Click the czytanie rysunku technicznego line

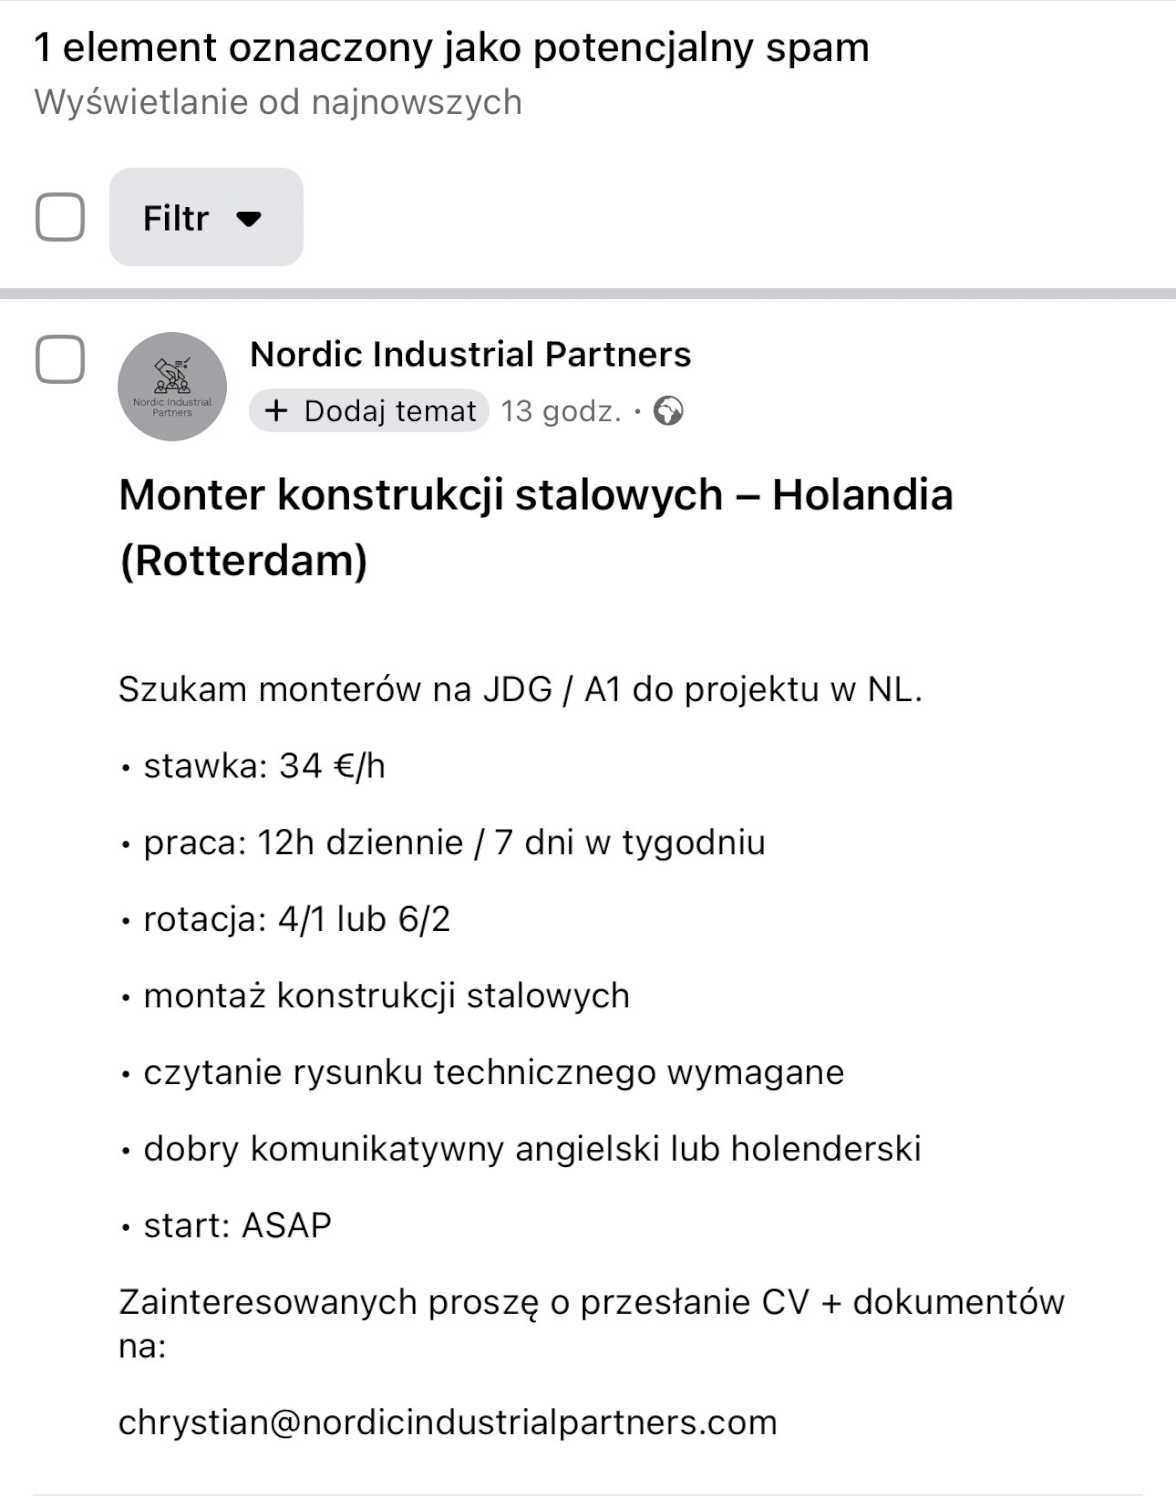pos(493,1072)
